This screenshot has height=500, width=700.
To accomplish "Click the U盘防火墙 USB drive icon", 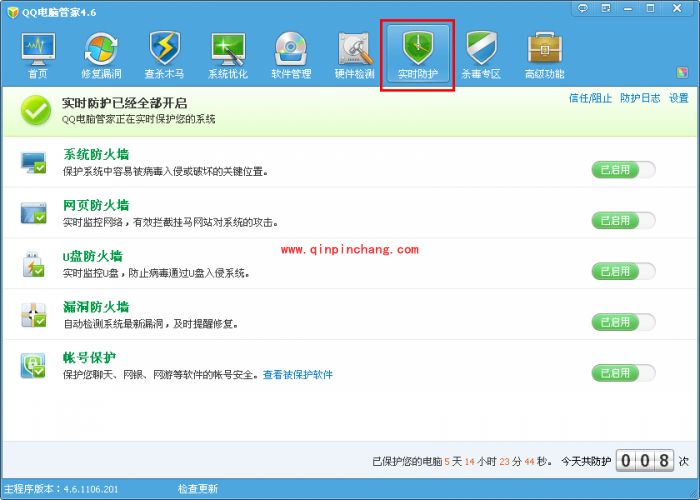I will [x=33, y=264].
